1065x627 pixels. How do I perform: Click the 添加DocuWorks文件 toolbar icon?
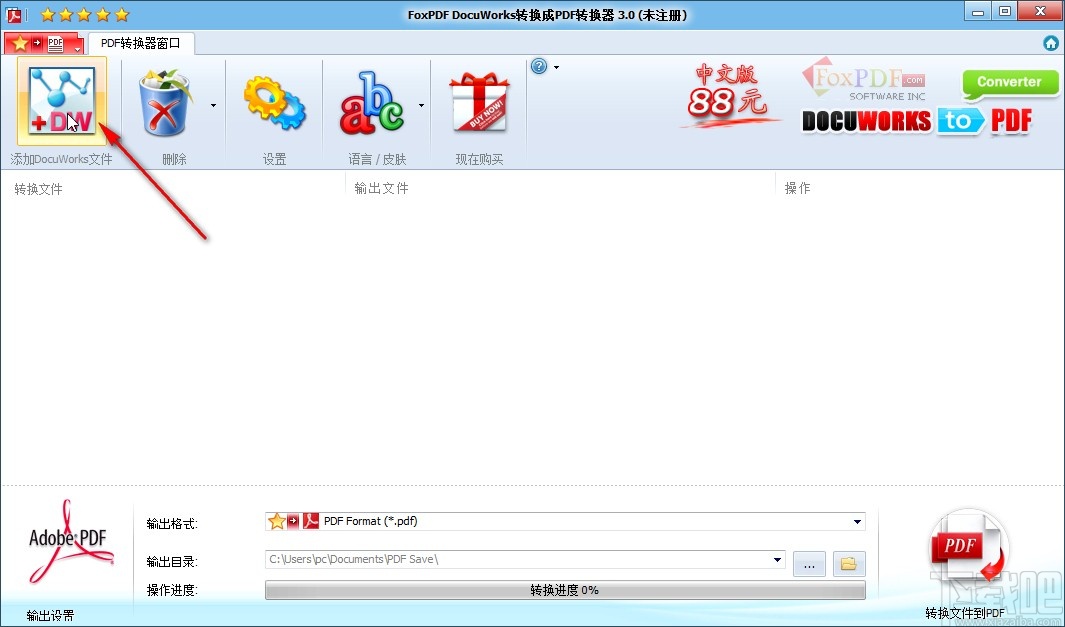click(60, 100)
